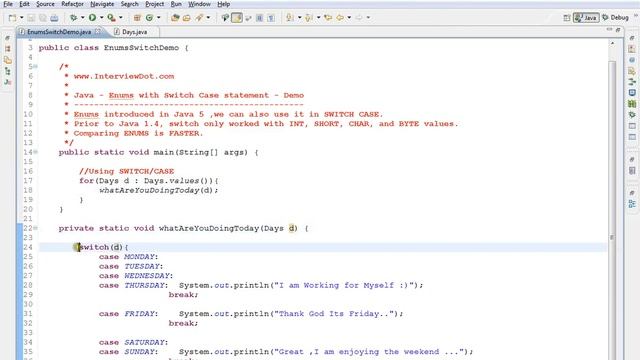Collapse whatAreYouDoingToday method at line 22

pyautogui.click(x=36, y=228)
